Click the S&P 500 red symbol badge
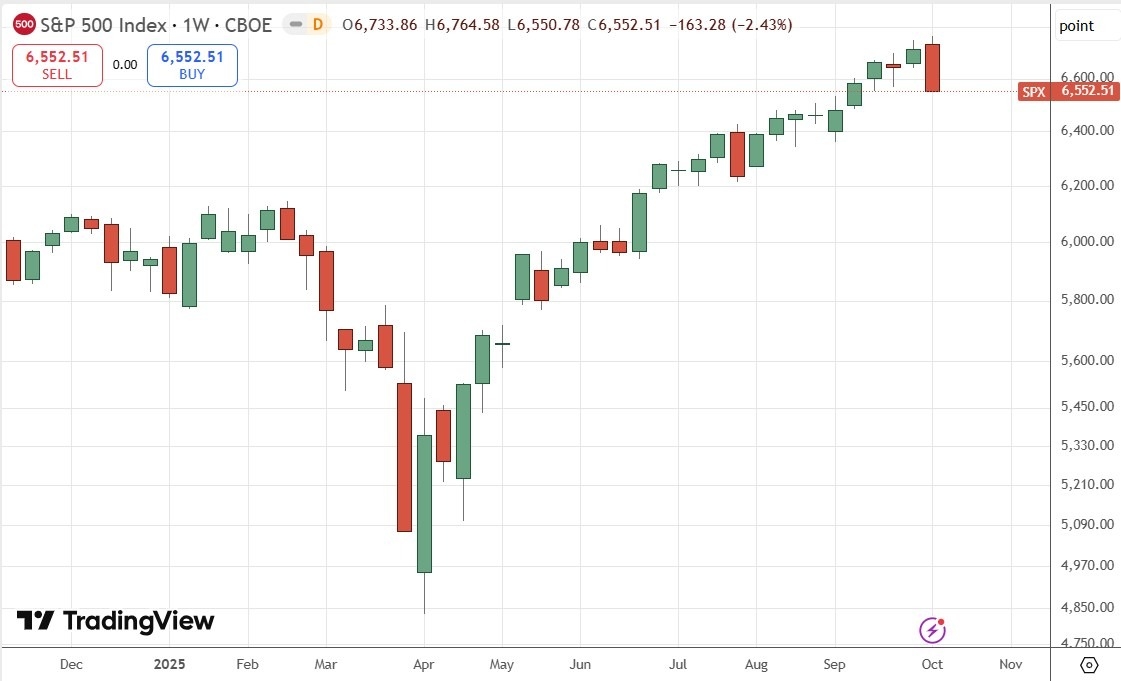The width and height of the screenshot is (1121, 681). 27,26
